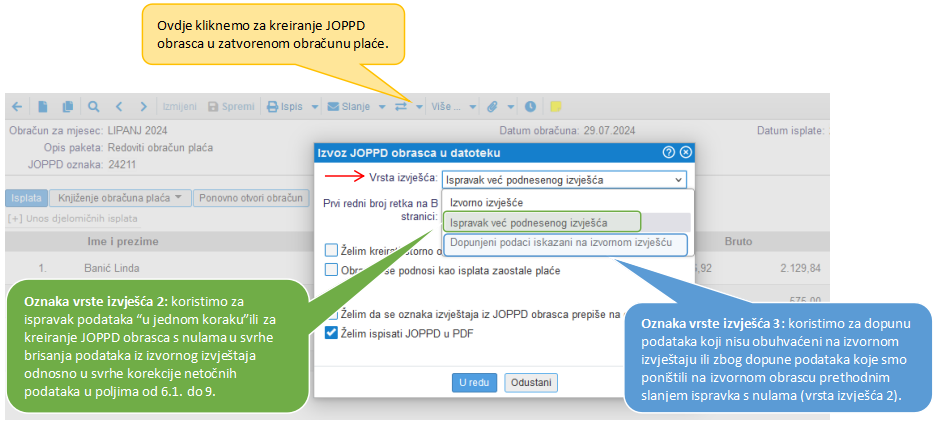Click the yellow sticky note icon
Screen dimensions: 935x426
pos(556,107)
